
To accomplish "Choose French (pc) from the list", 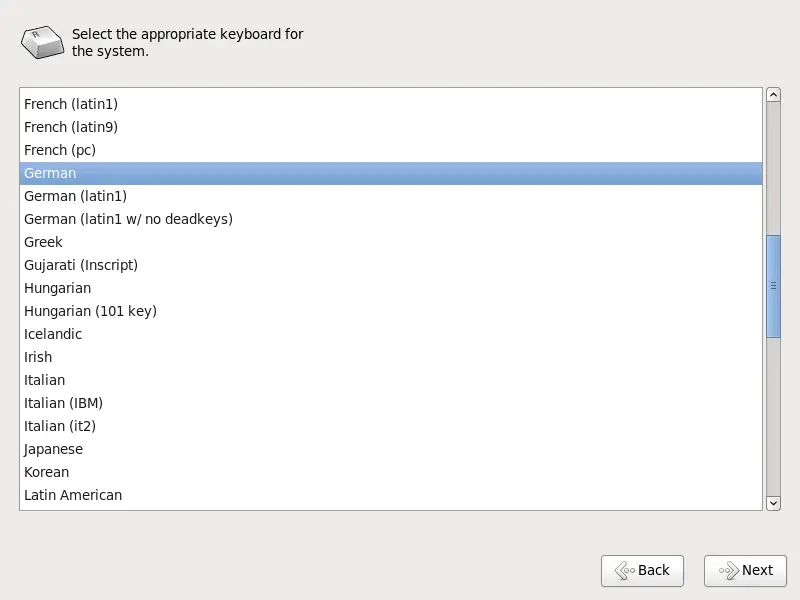I will click(x=391, y=150).
